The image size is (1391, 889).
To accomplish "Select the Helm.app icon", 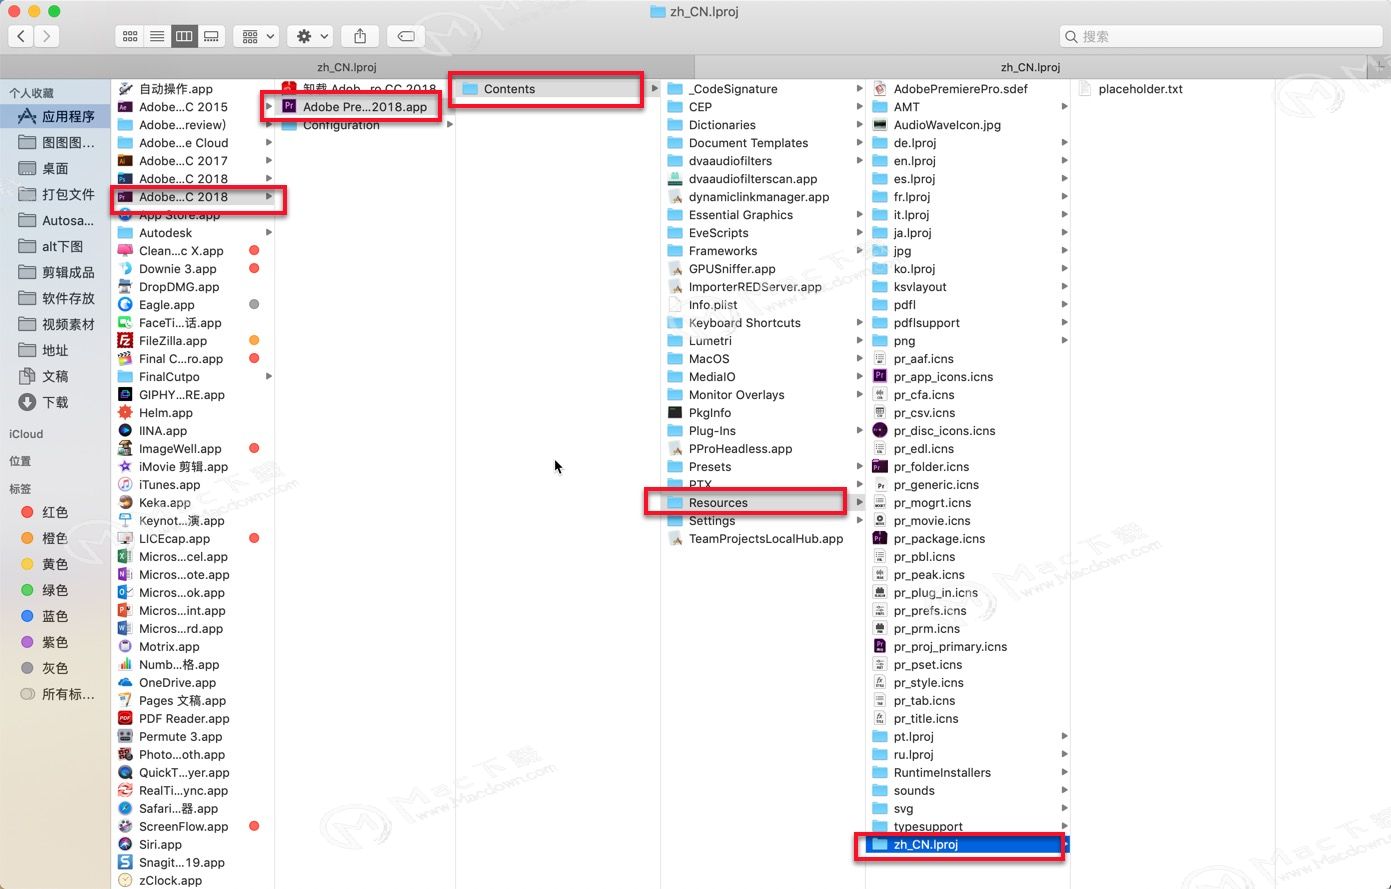I will tap(125, 413).
